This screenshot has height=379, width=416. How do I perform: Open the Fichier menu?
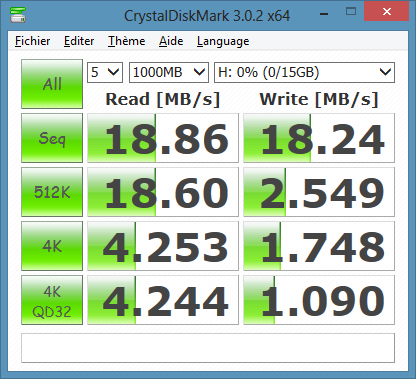coord(33,41)
